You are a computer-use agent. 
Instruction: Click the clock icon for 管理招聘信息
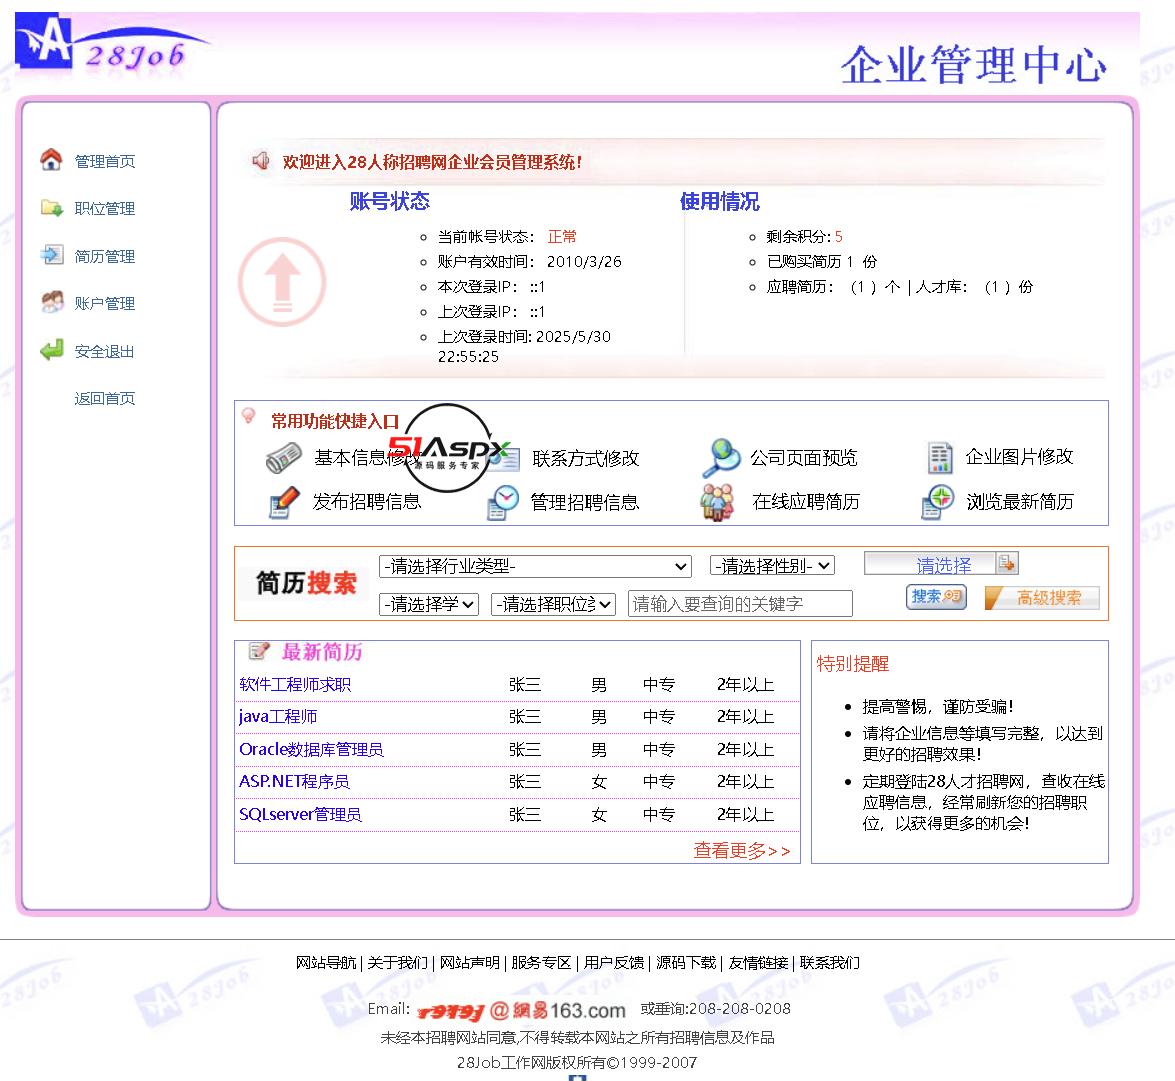[x=503, y=502]
